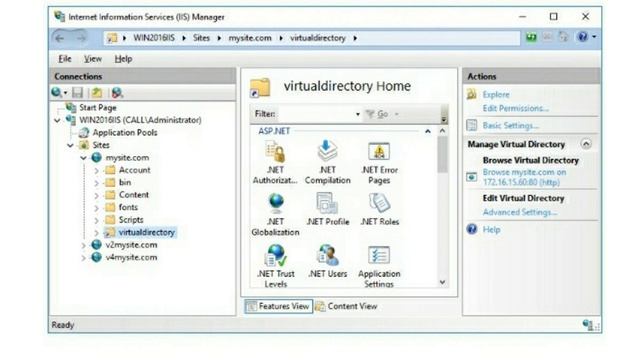This screenshot has height=360, width=640.
Task: Open .NET Profile feature icon
Action: [327, 203]
